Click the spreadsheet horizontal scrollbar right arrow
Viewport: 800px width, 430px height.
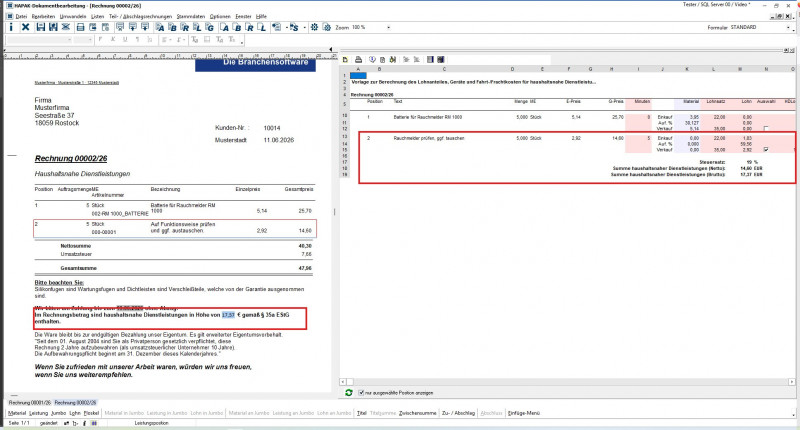pos(791,382)
